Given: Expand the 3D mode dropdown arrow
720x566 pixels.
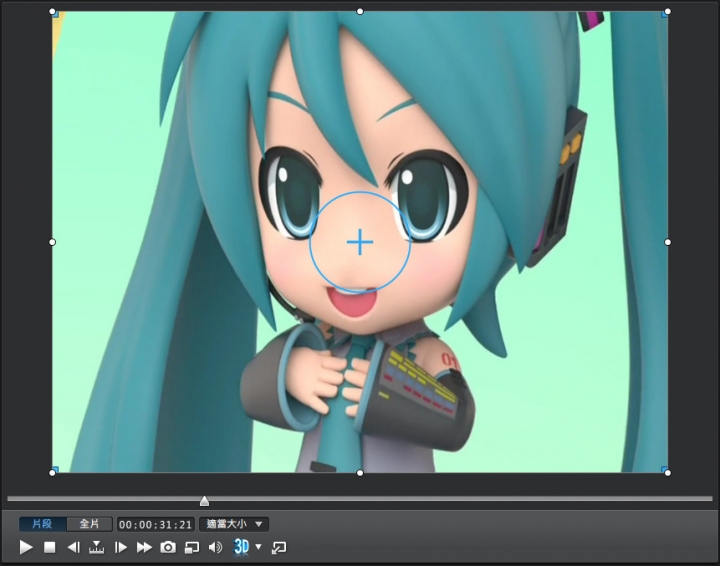Looking at the screenshot, I should [259, 546].
